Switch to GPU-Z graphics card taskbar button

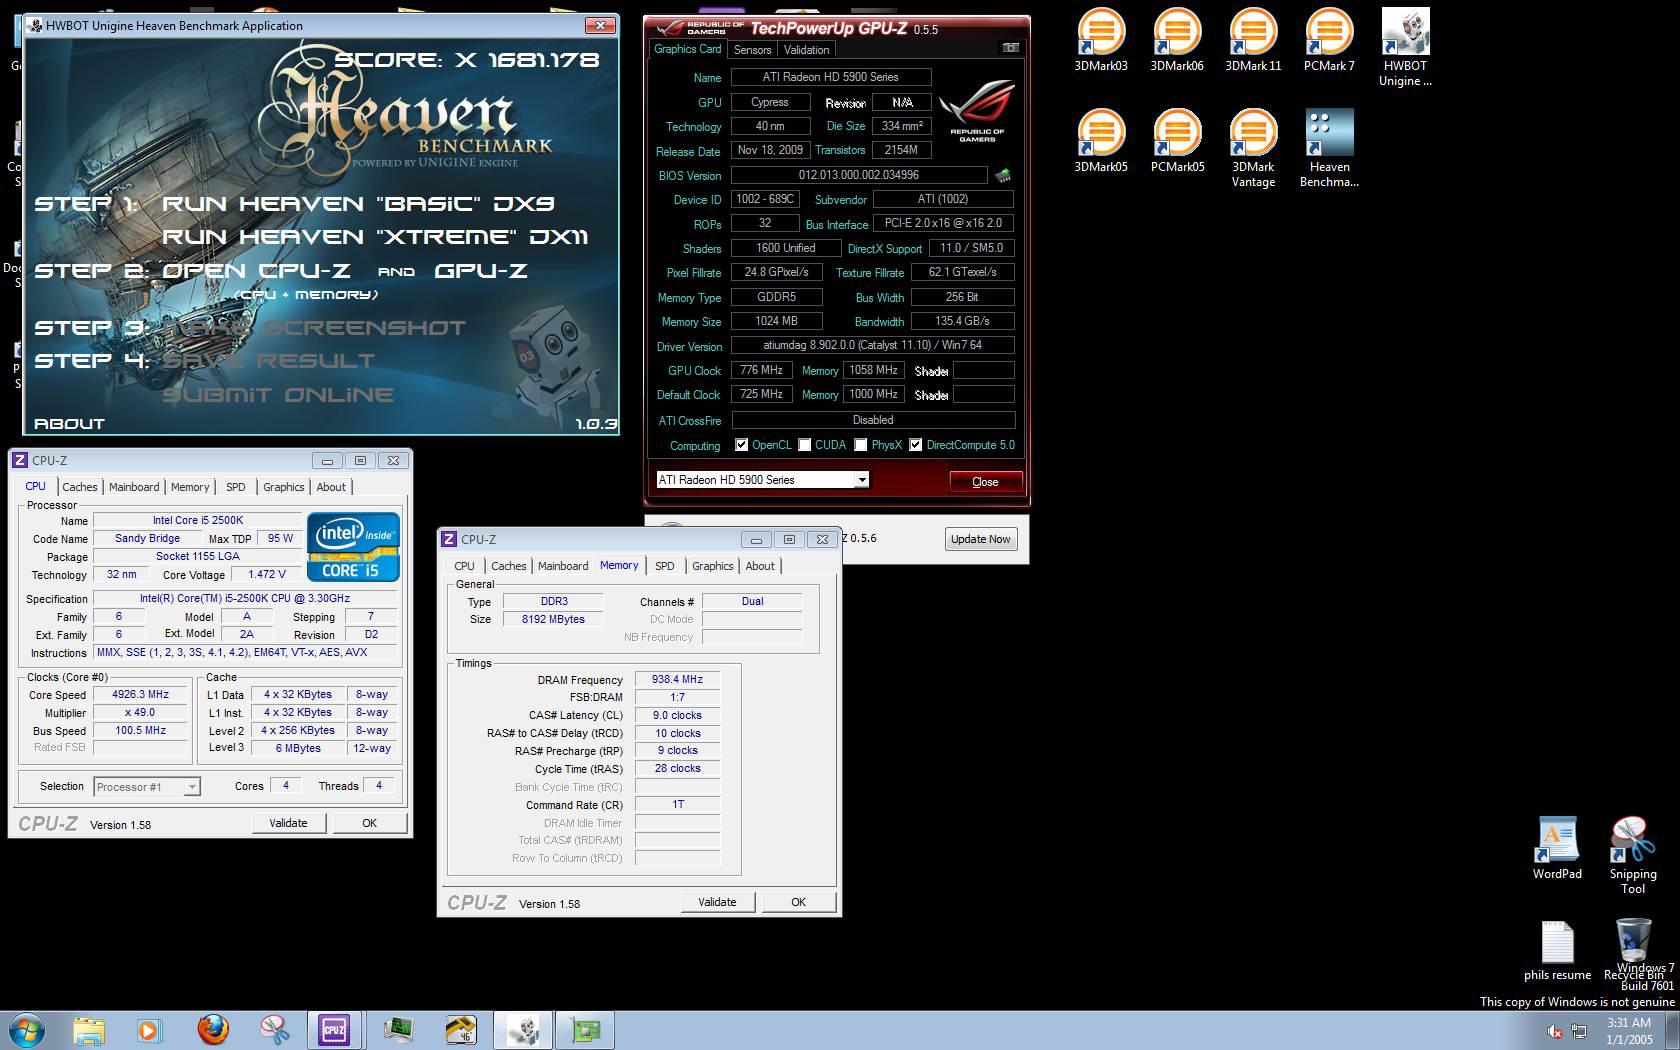[x=584, y=1030]
